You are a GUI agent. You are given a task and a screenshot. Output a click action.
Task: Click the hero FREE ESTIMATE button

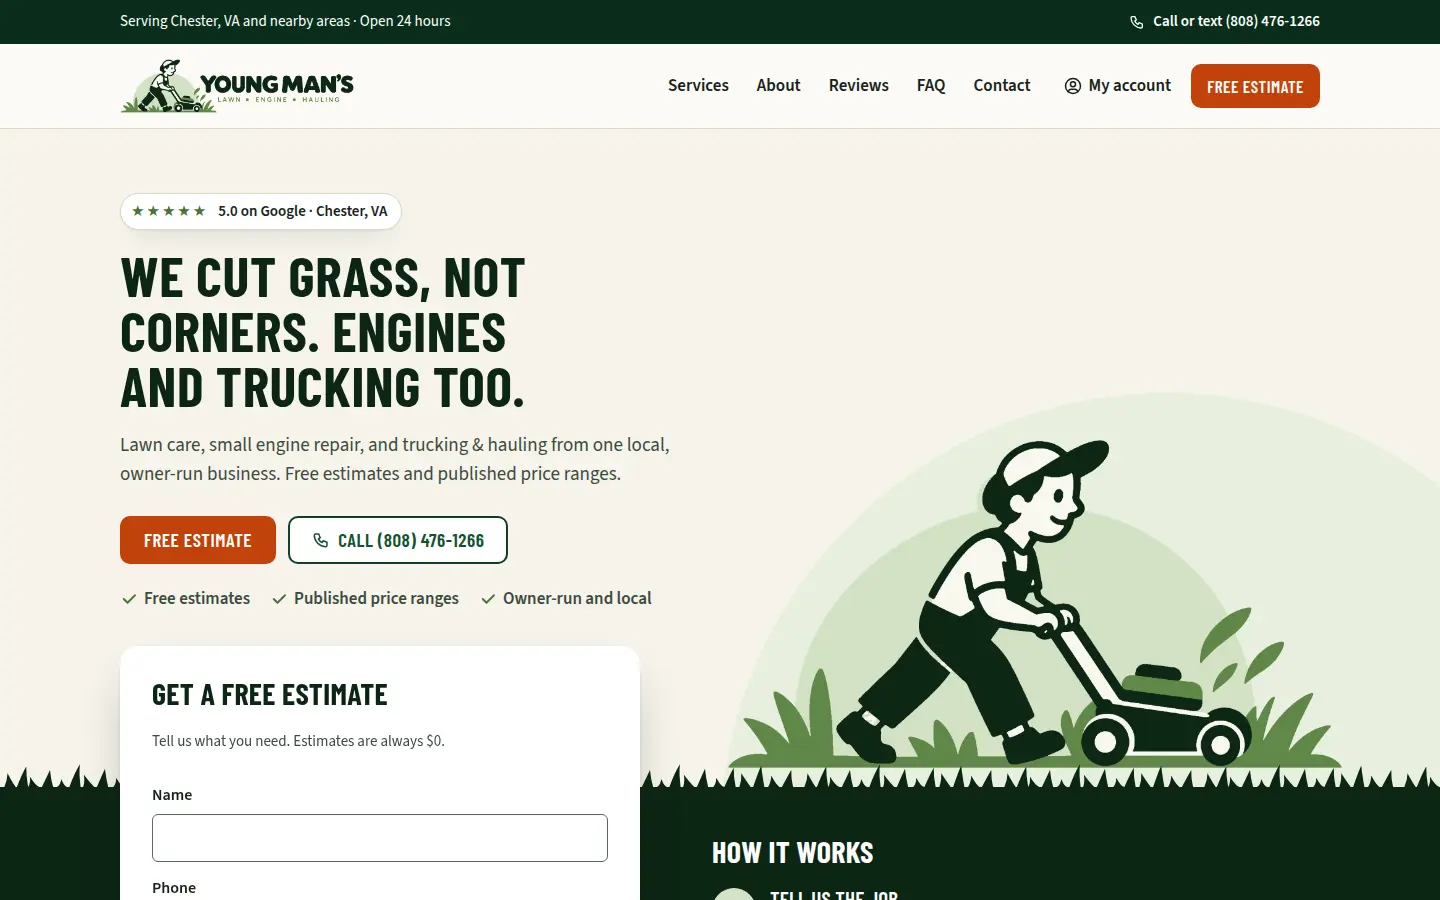(x=198, y=540)
